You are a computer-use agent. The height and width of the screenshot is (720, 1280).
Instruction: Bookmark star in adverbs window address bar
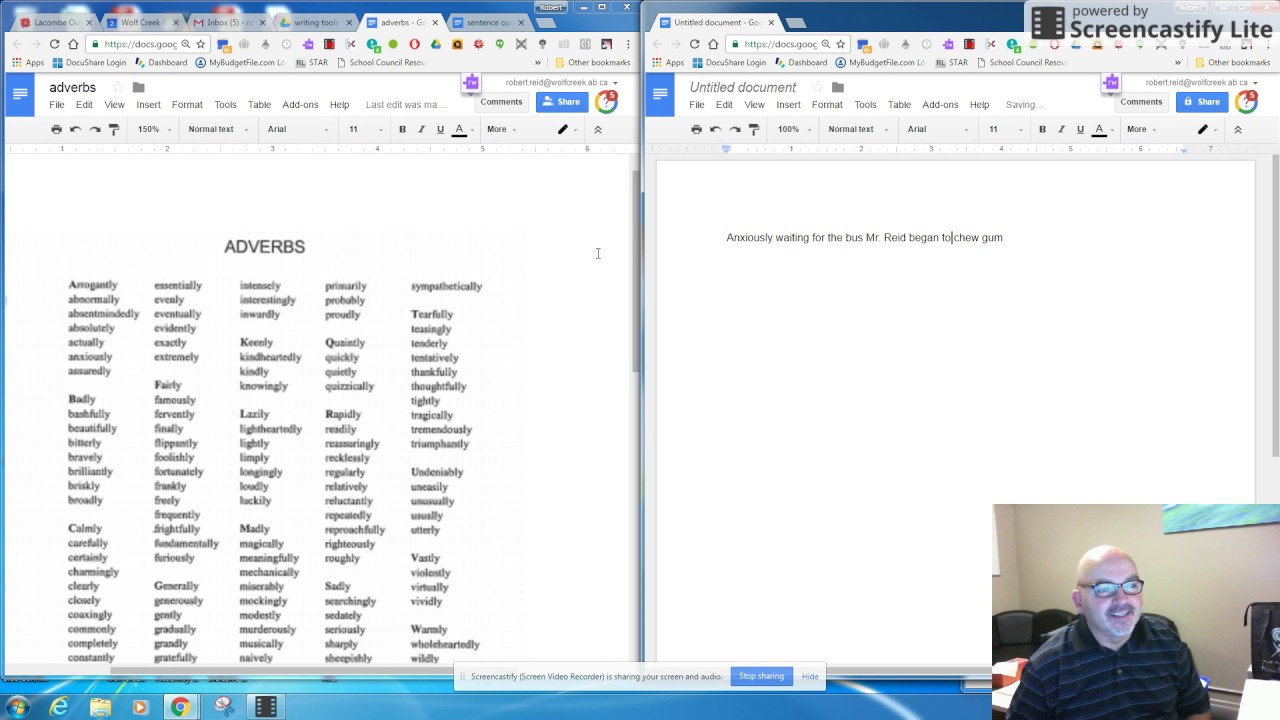(200, 44)
